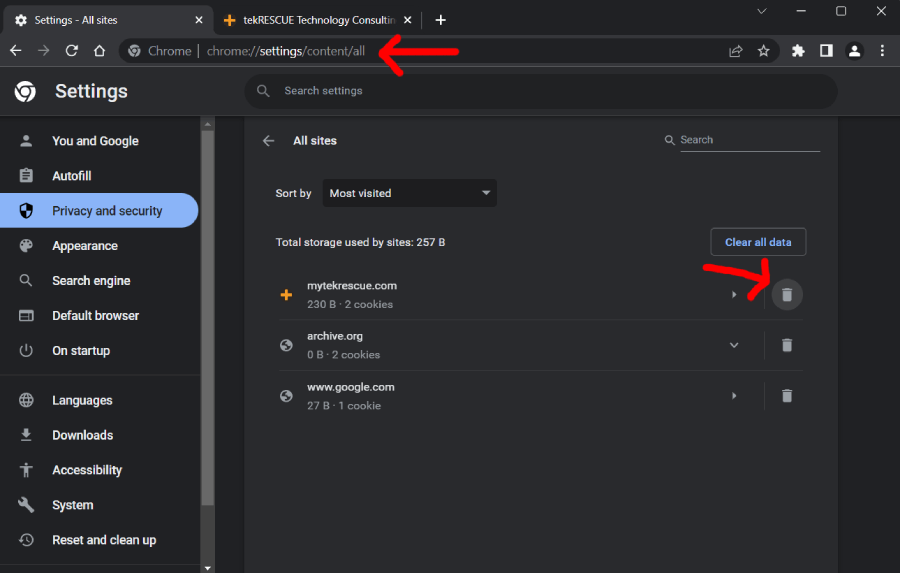Click the www.google.com globe favicon
Image resolution: width=900 pixels, height=573 pixels.
click(286, 396)
